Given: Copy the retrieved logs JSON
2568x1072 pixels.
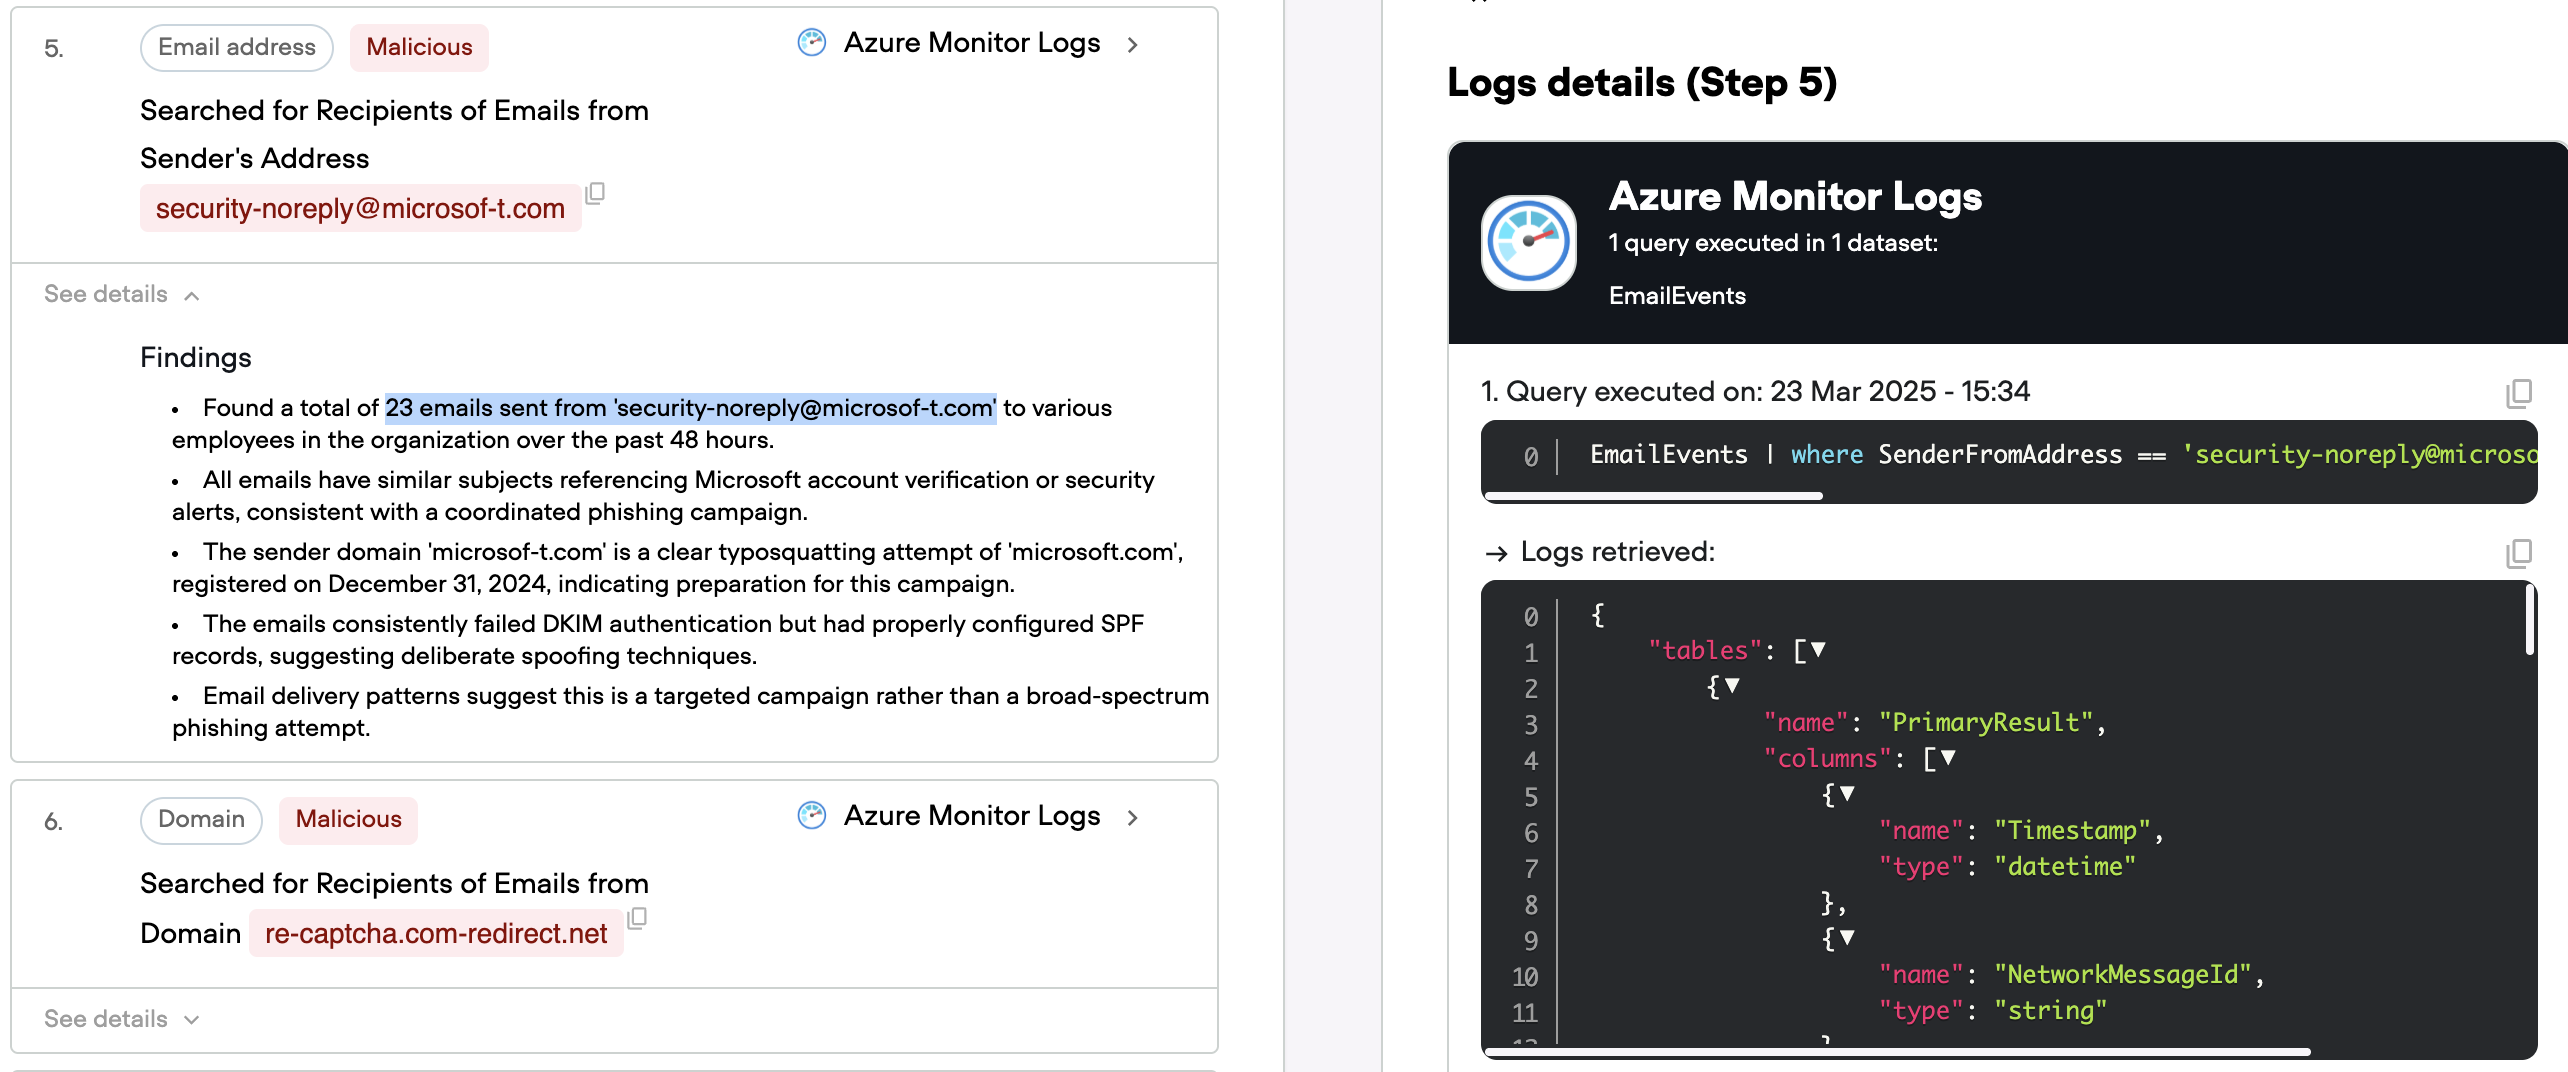Looking at the screenshot, I should (2518, 553).
